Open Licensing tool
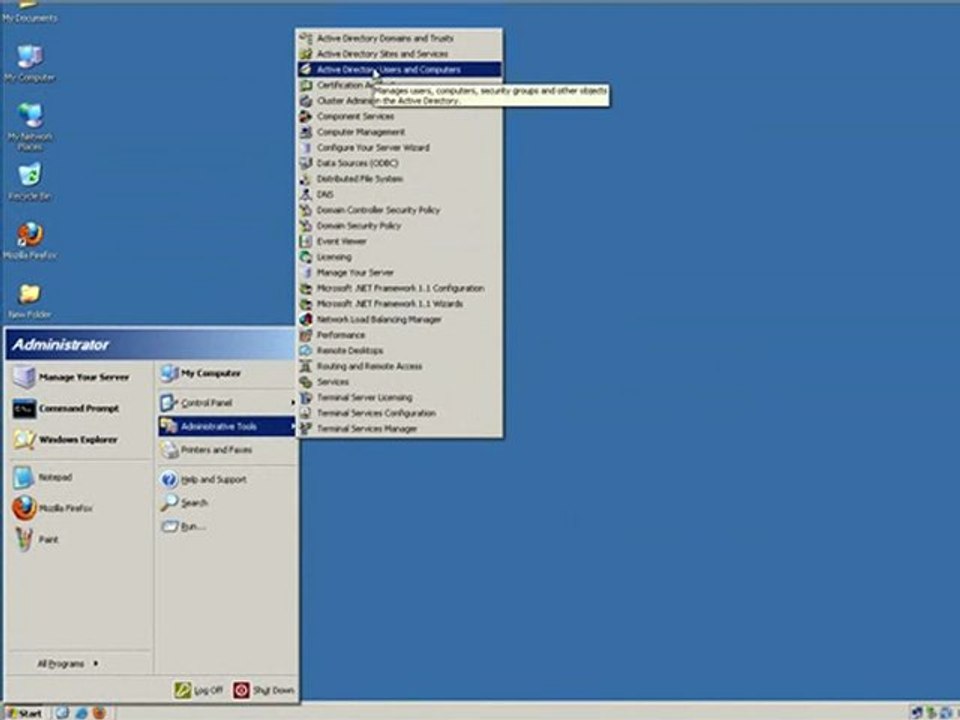The image size is (960, 720). (399, 257)
